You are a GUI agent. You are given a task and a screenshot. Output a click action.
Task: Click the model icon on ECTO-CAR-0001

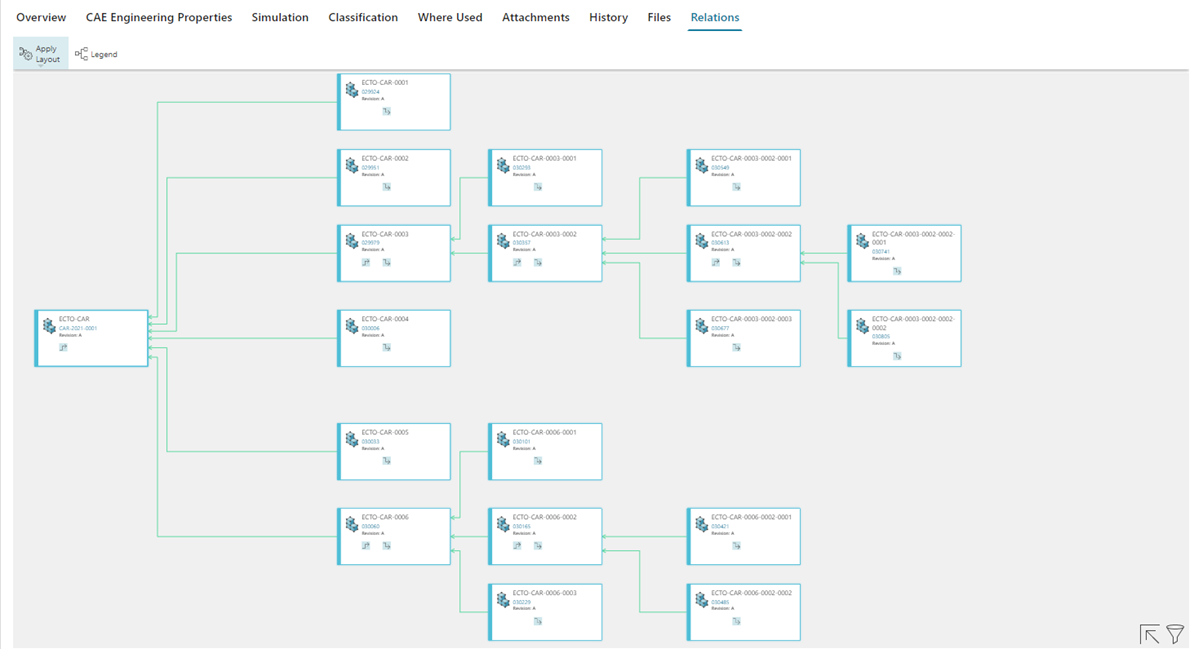click(x=352, y=90)
